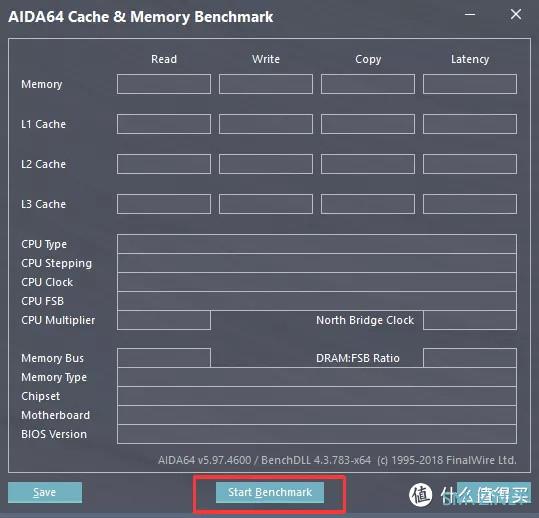Select the L3 Cache Latency result box

point(470,204)
